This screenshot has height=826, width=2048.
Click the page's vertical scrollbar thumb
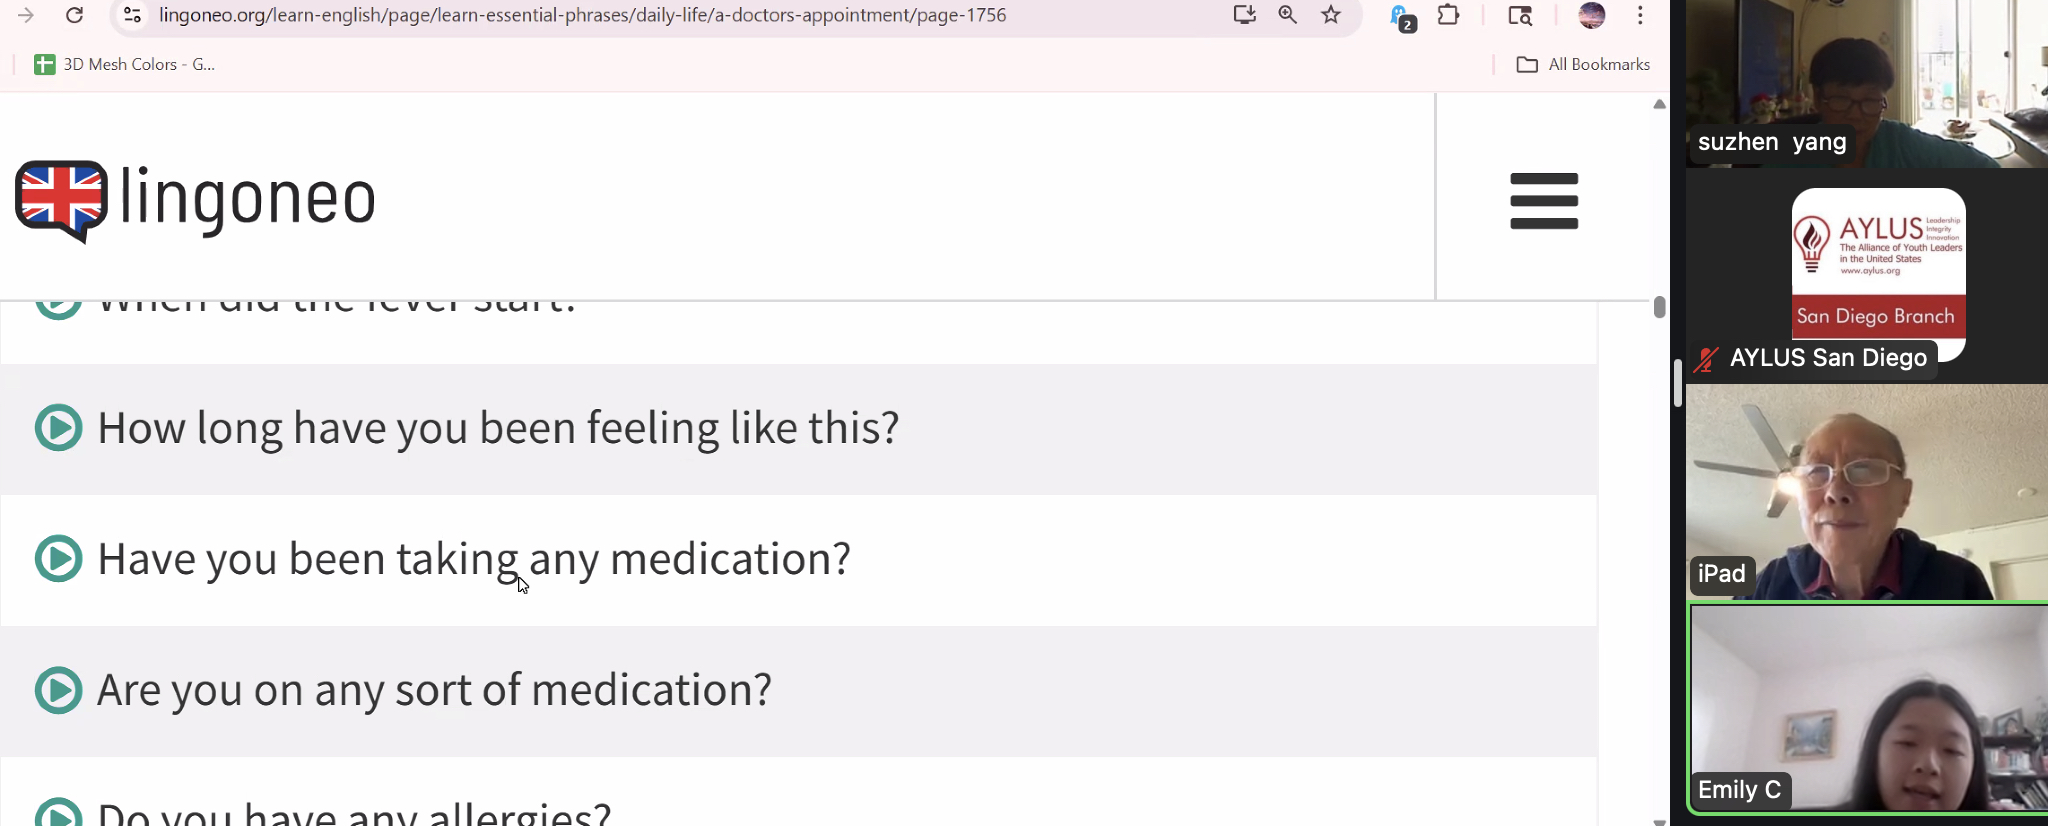point(1659,307)
